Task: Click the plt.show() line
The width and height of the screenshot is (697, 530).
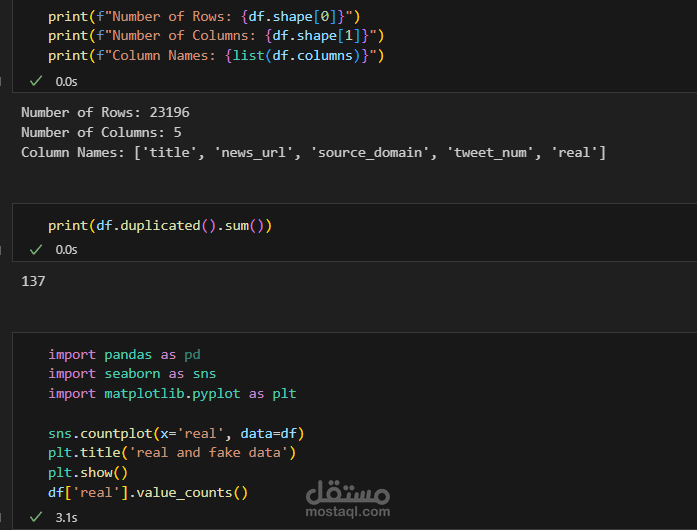Action: pyautogui.click(x=88, y=472)
